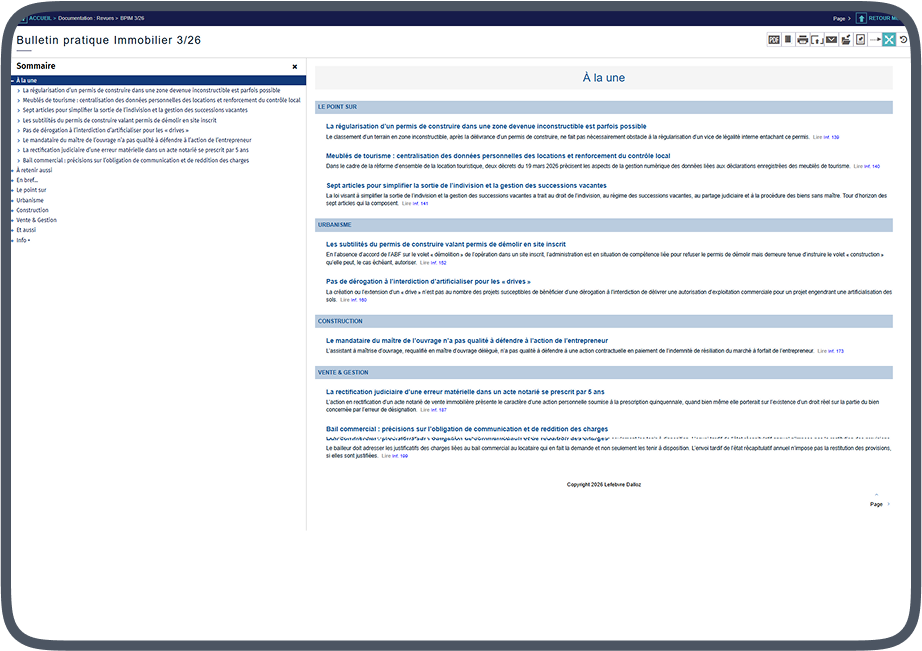Export the bulletin as PDF
922x651 pixels.
[x=774, y=40]
